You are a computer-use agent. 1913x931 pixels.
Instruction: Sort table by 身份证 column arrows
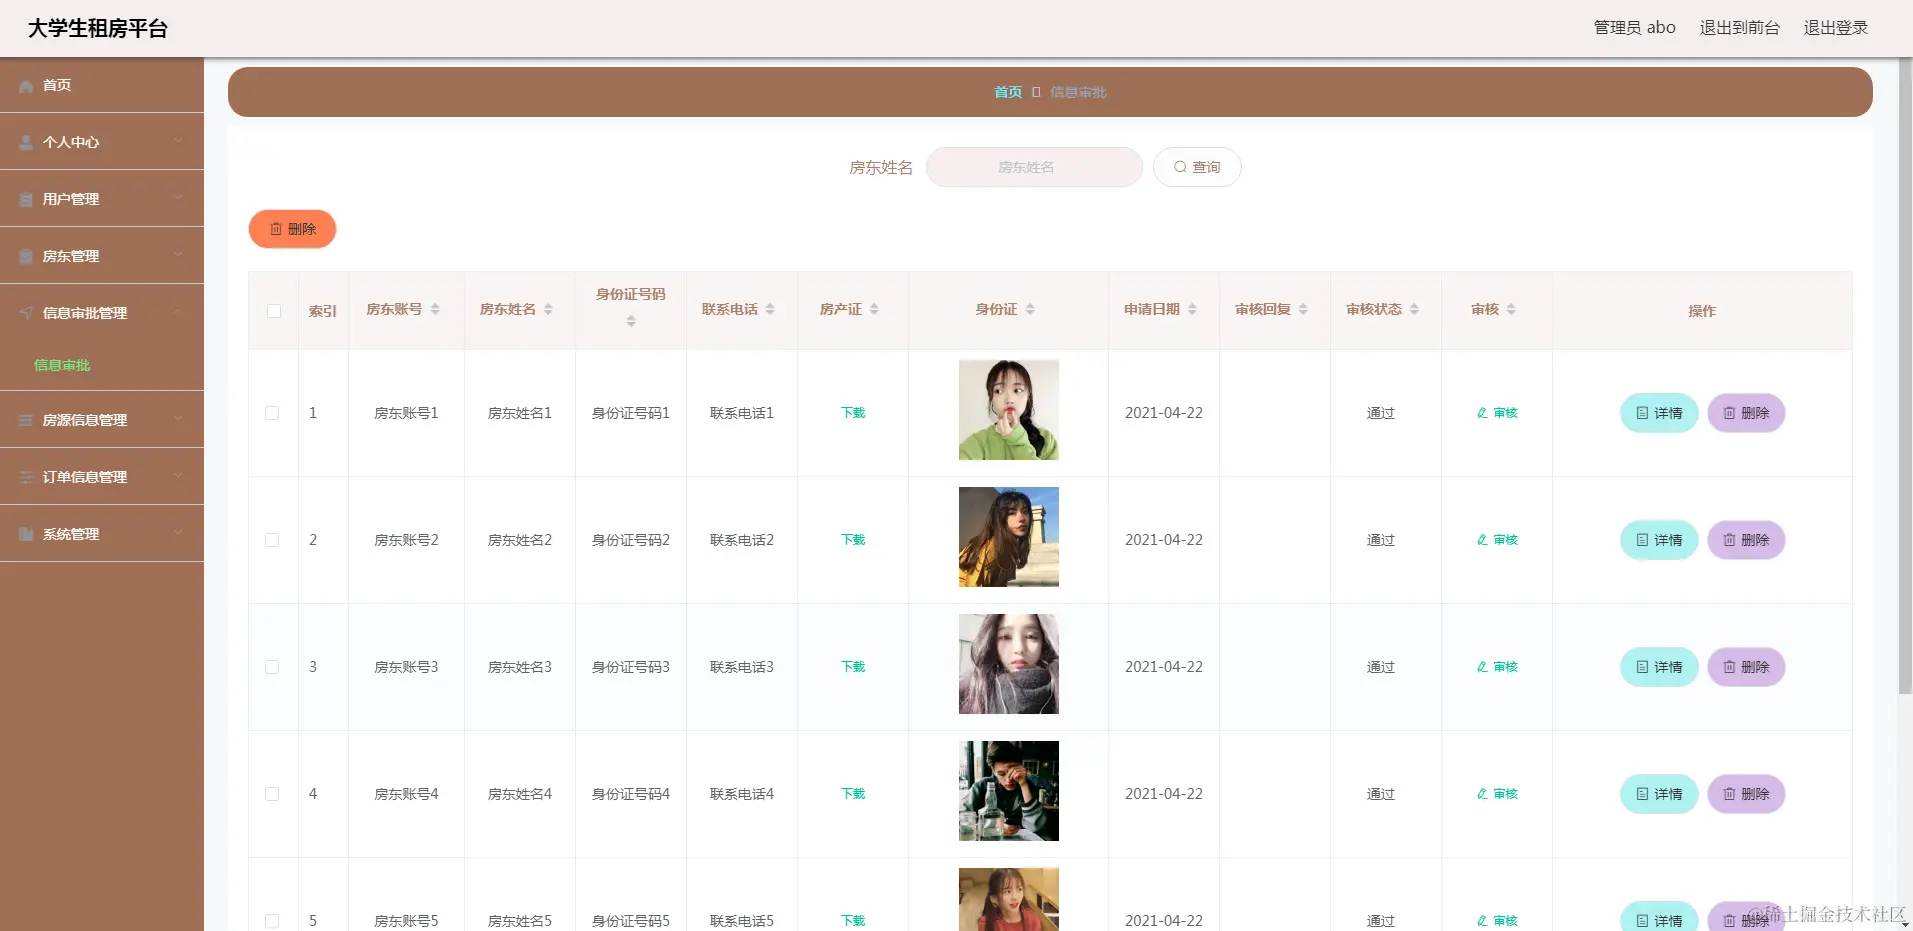pos(1030,310)
